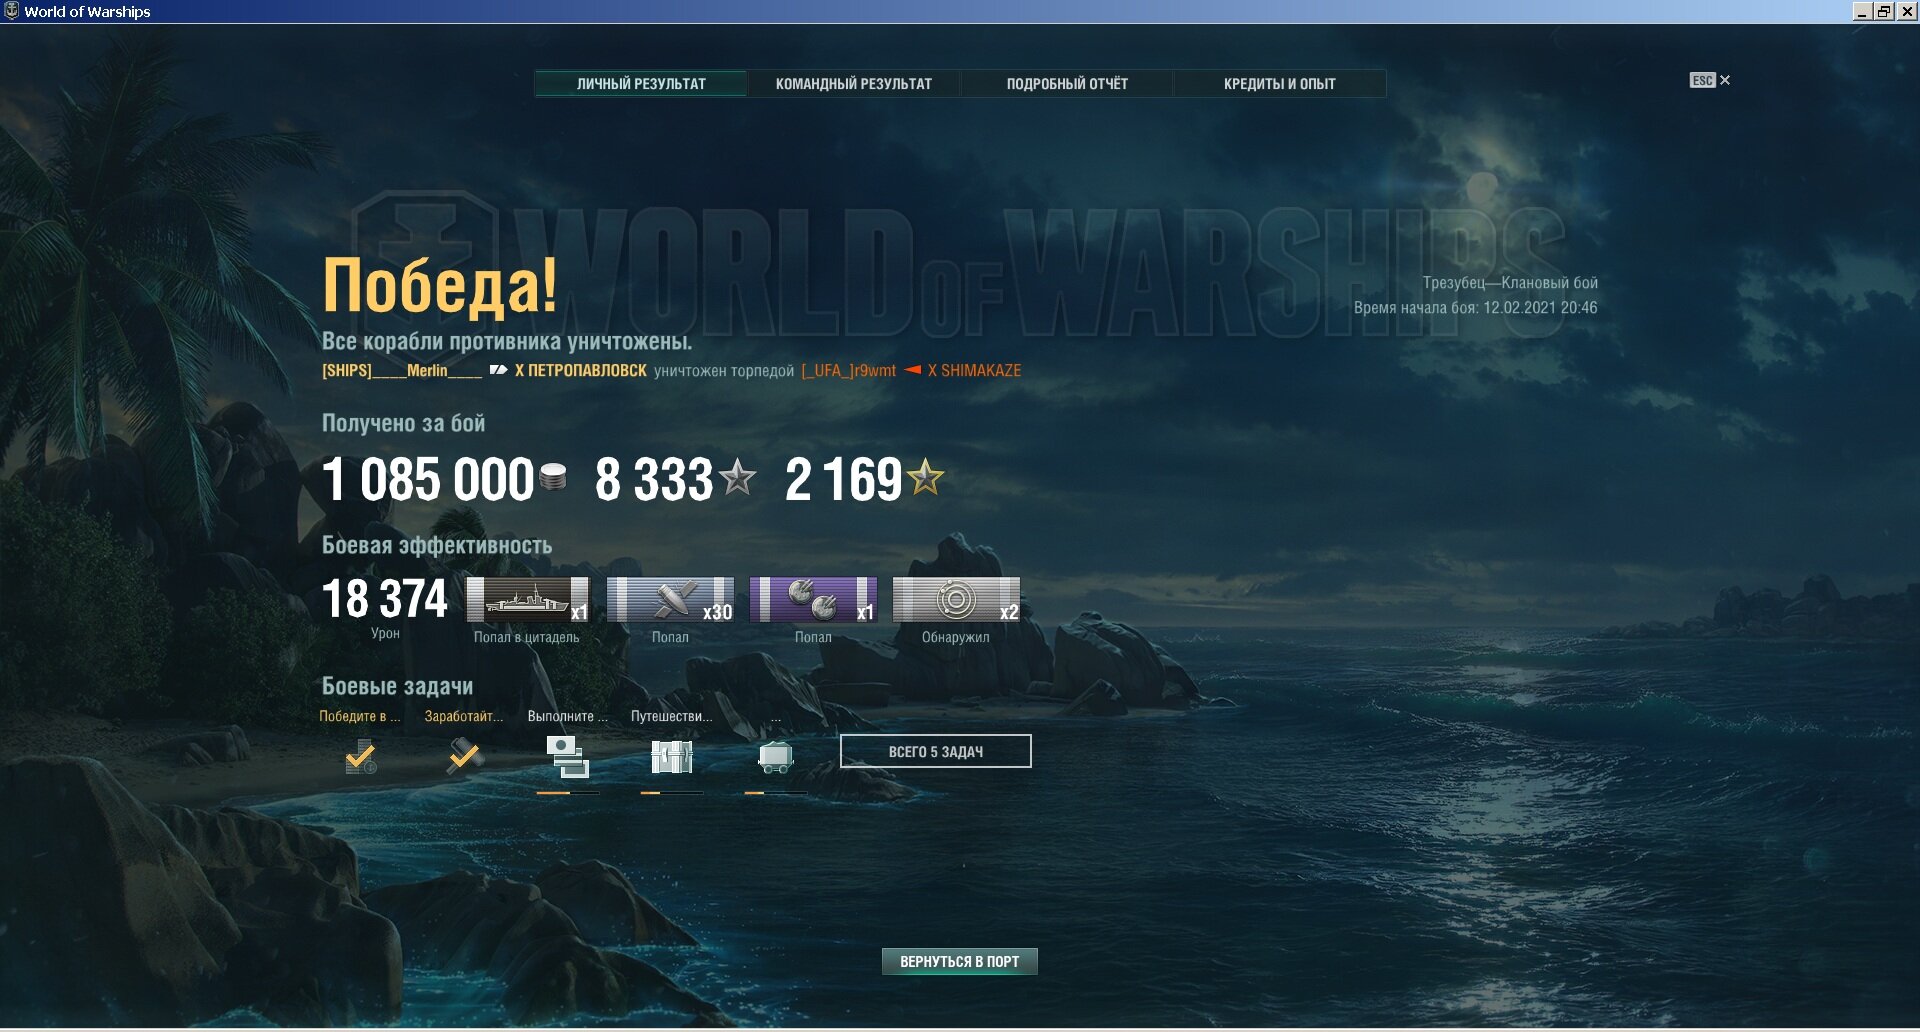Viewport: 1920px width, 1032px height.
Task: Click the Выполните ... combat task icon
Action: (568, 757)
